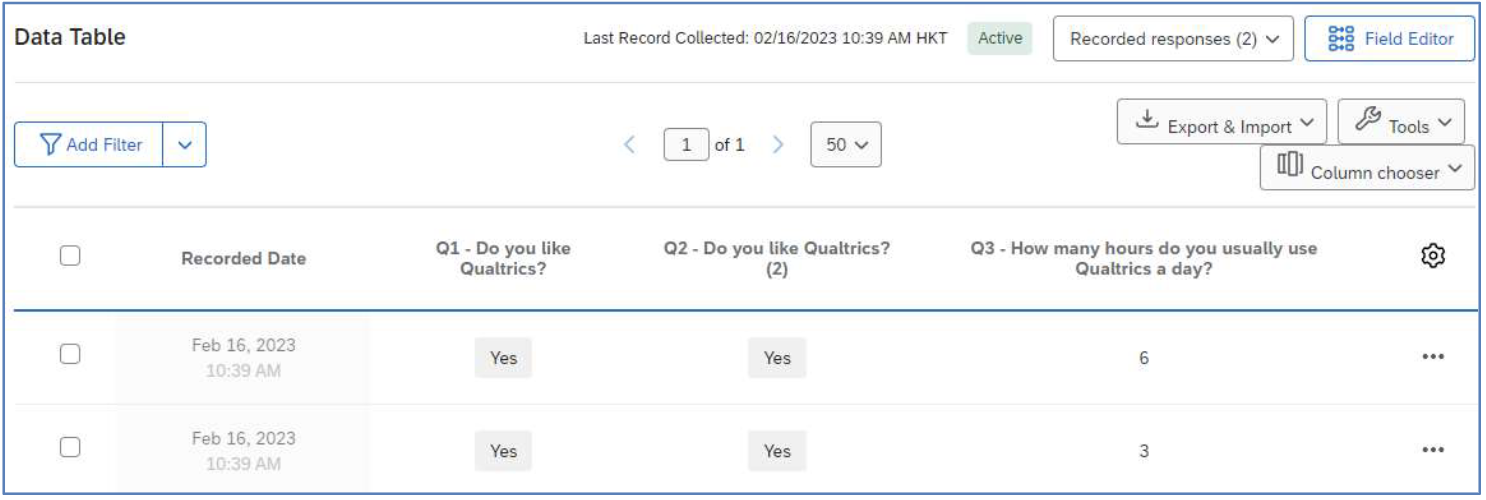Open the Export & Import menu
This screenshot has height=500, width=1486.
coord(1221,122)
